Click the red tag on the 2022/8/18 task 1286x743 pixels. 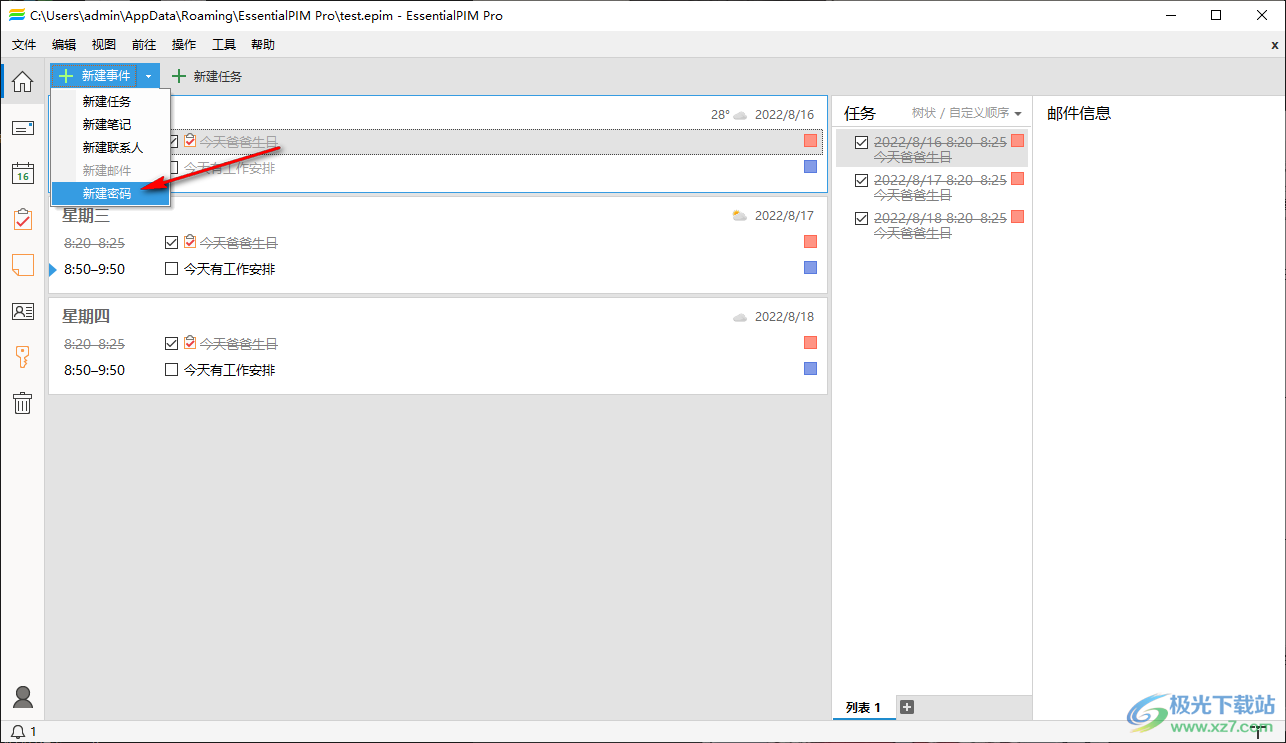[1018, 217]
